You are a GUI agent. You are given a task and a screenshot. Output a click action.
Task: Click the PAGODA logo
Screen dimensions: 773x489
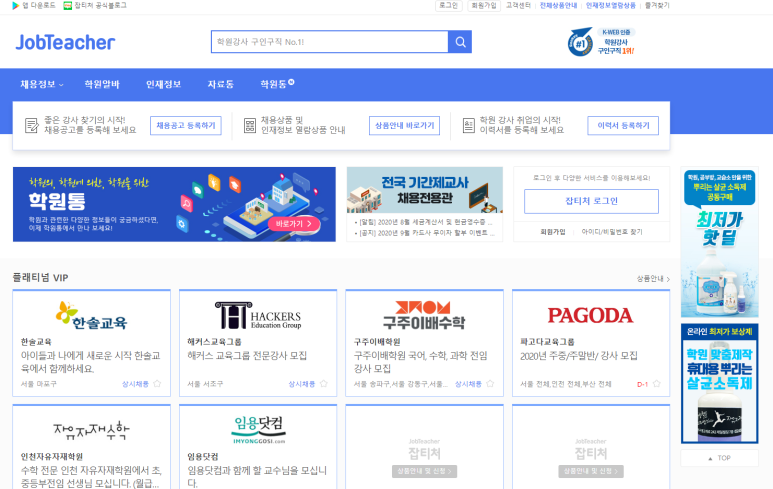(x=590, y=315)
